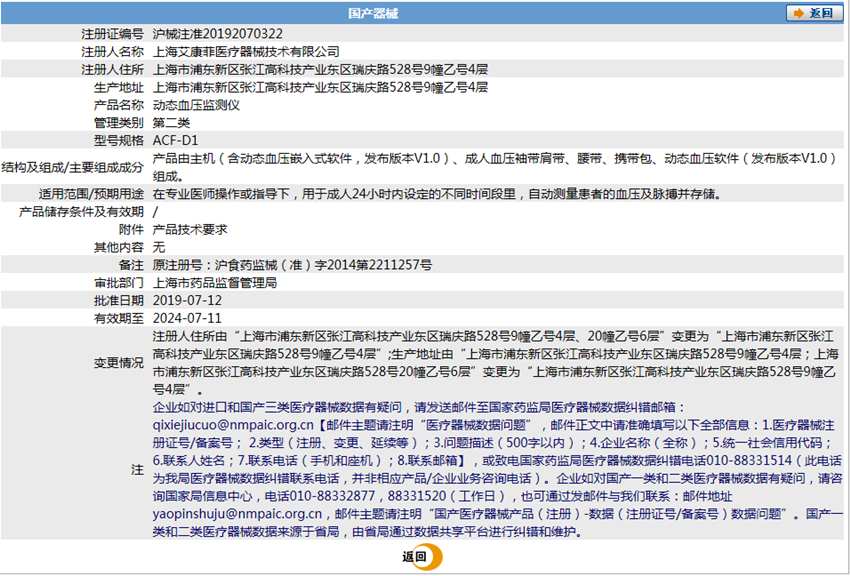Viewport: 850px width, 576px height.
Task: Click the 批准日期 label
Action: (x=118, y=301)
